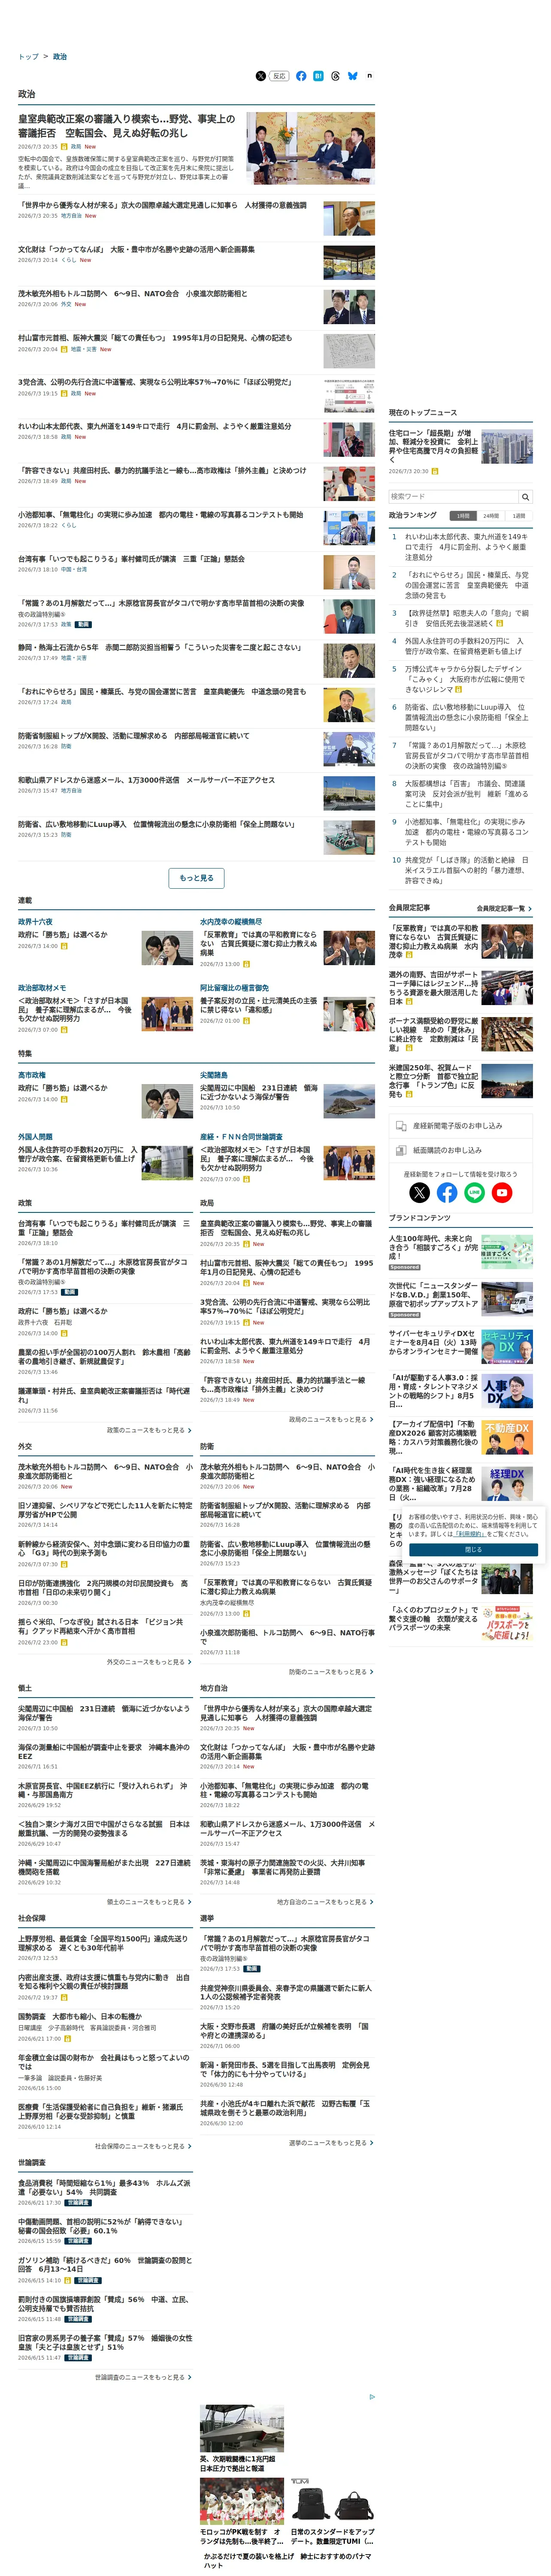Share the page on Threads
Viewport: 551px width, 2576px height.
coord(335,76)
